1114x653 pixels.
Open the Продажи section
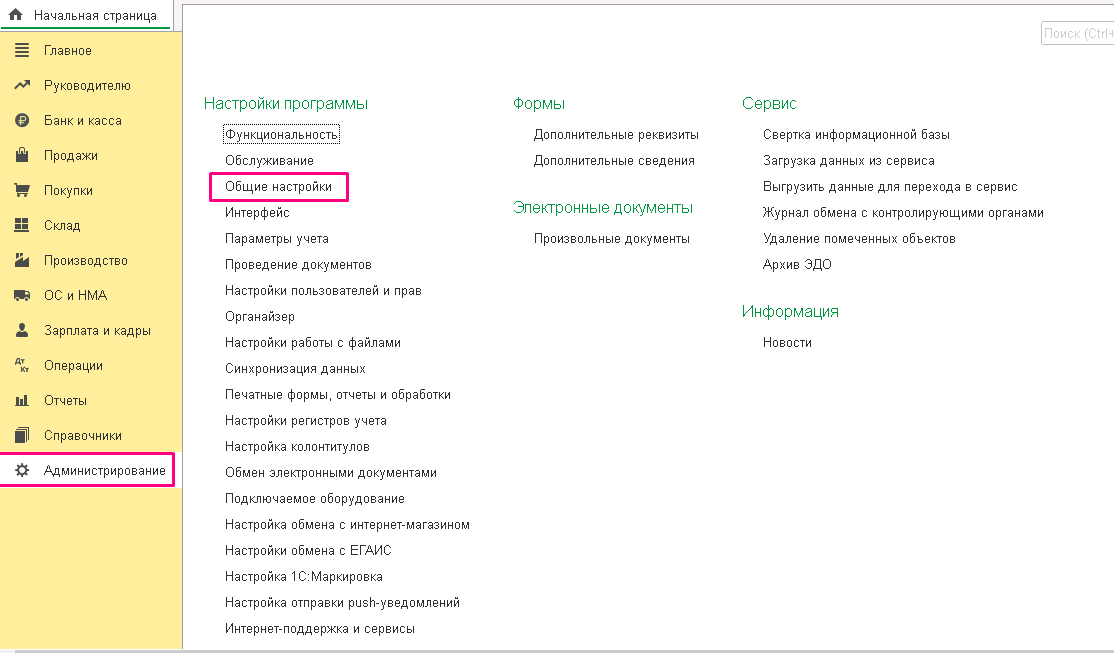91,155
